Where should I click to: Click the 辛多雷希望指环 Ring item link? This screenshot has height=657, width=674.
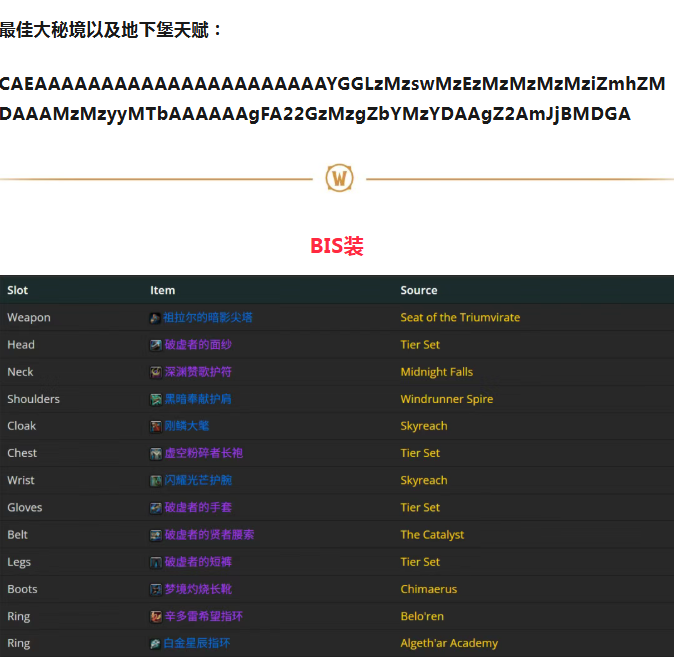[x=203, y=616]
